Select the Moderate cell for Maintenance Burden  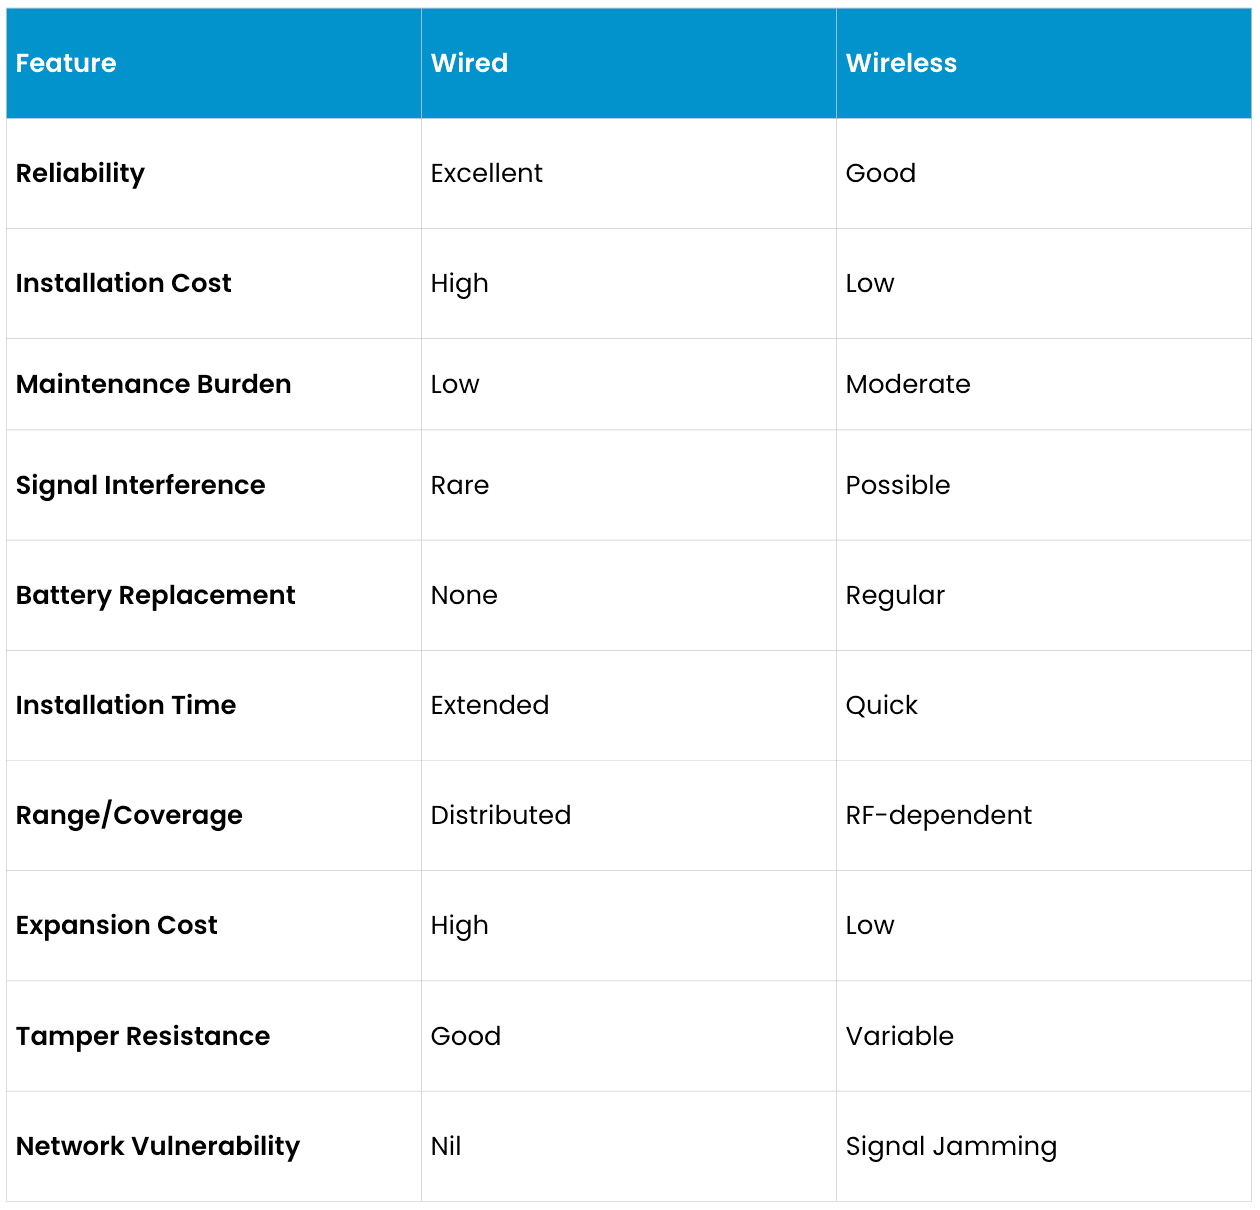908,384
